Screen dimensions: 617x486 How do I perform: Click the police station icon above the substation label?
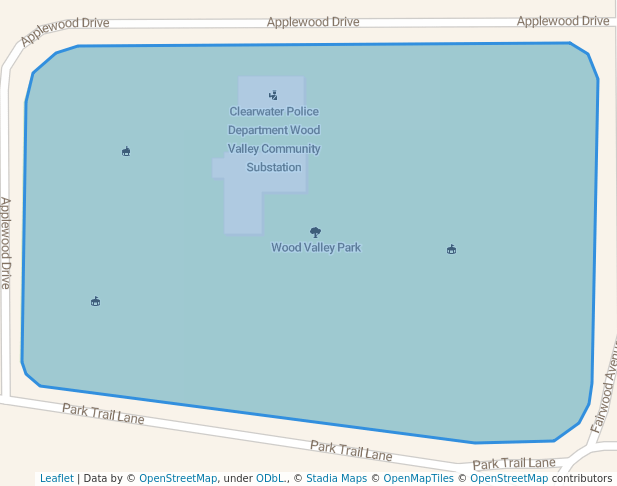273,95
